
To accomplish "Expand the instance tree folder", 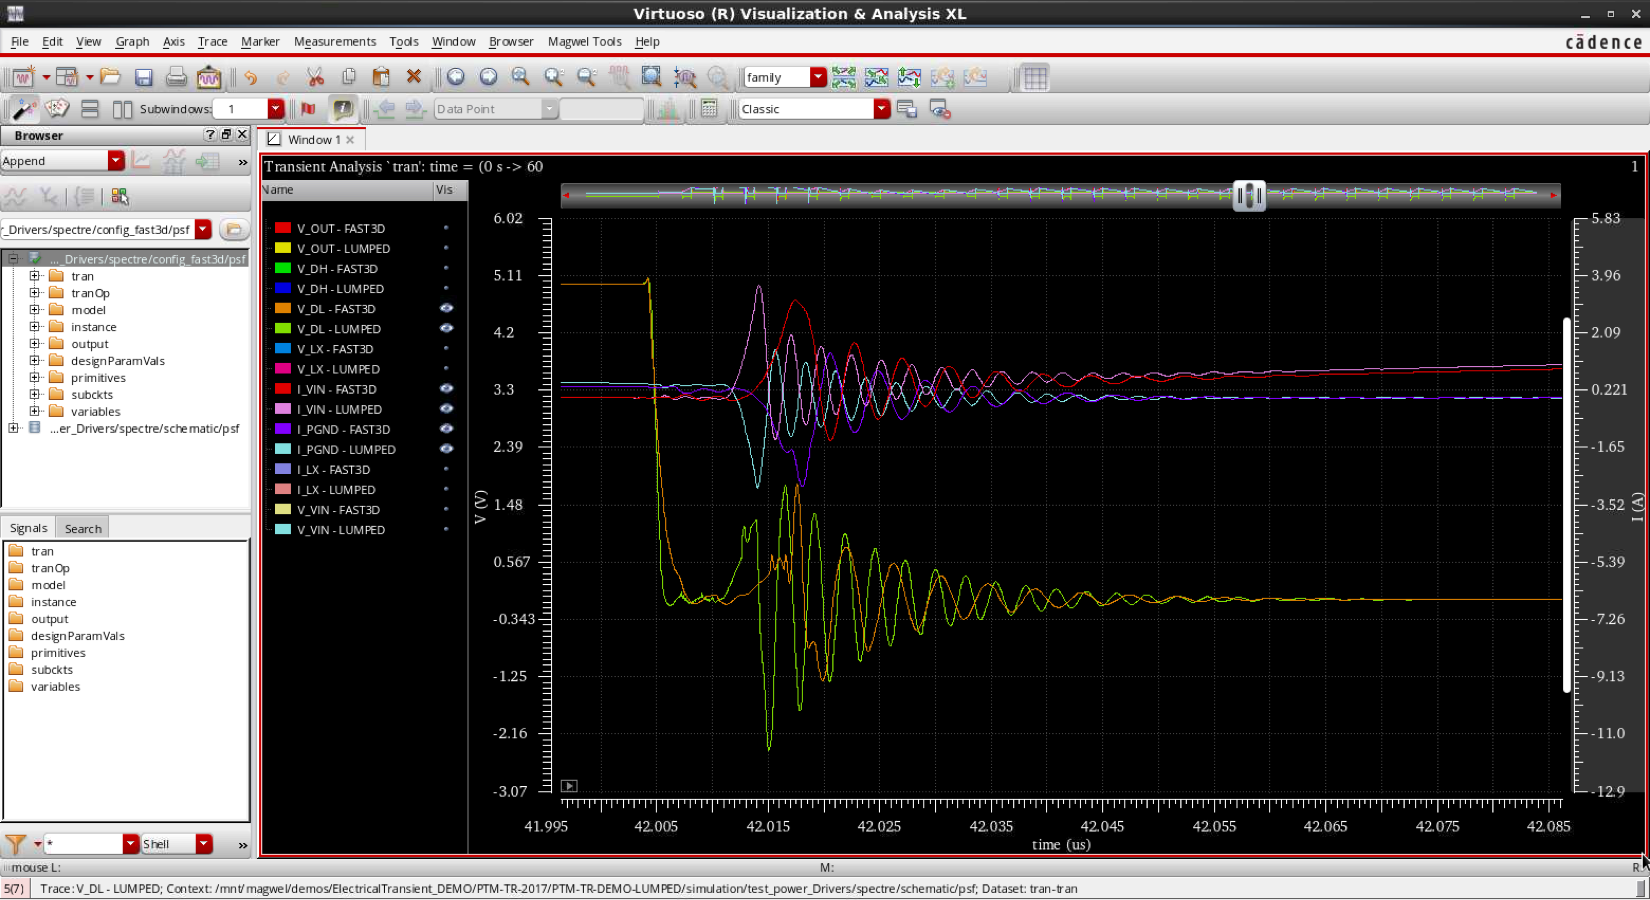I will pos(35,327).
